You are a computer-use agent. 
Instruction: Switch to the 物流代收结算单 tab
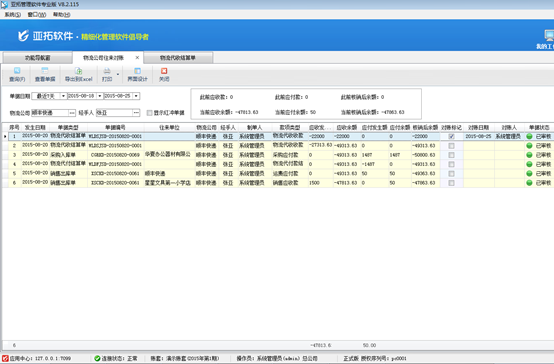[178, 58]
